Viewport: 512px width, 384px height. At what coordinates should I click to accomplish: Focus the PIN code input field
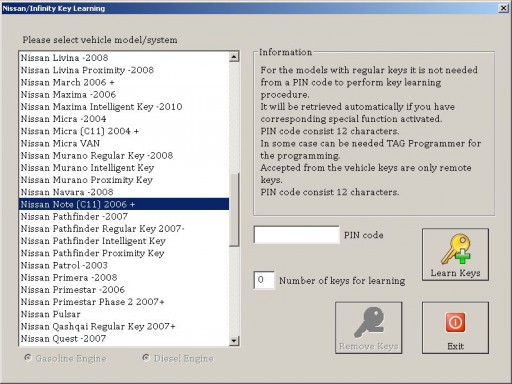tap(296, 235)
